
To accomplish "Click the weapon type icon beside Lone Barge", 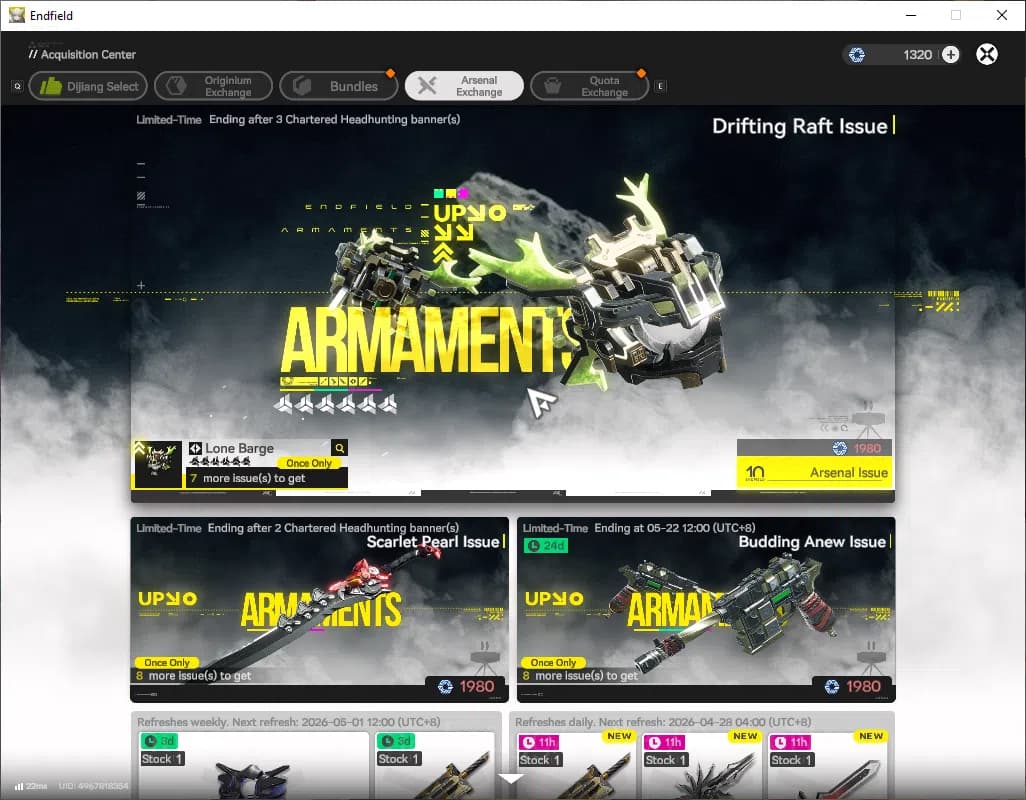I will point(195,448).
